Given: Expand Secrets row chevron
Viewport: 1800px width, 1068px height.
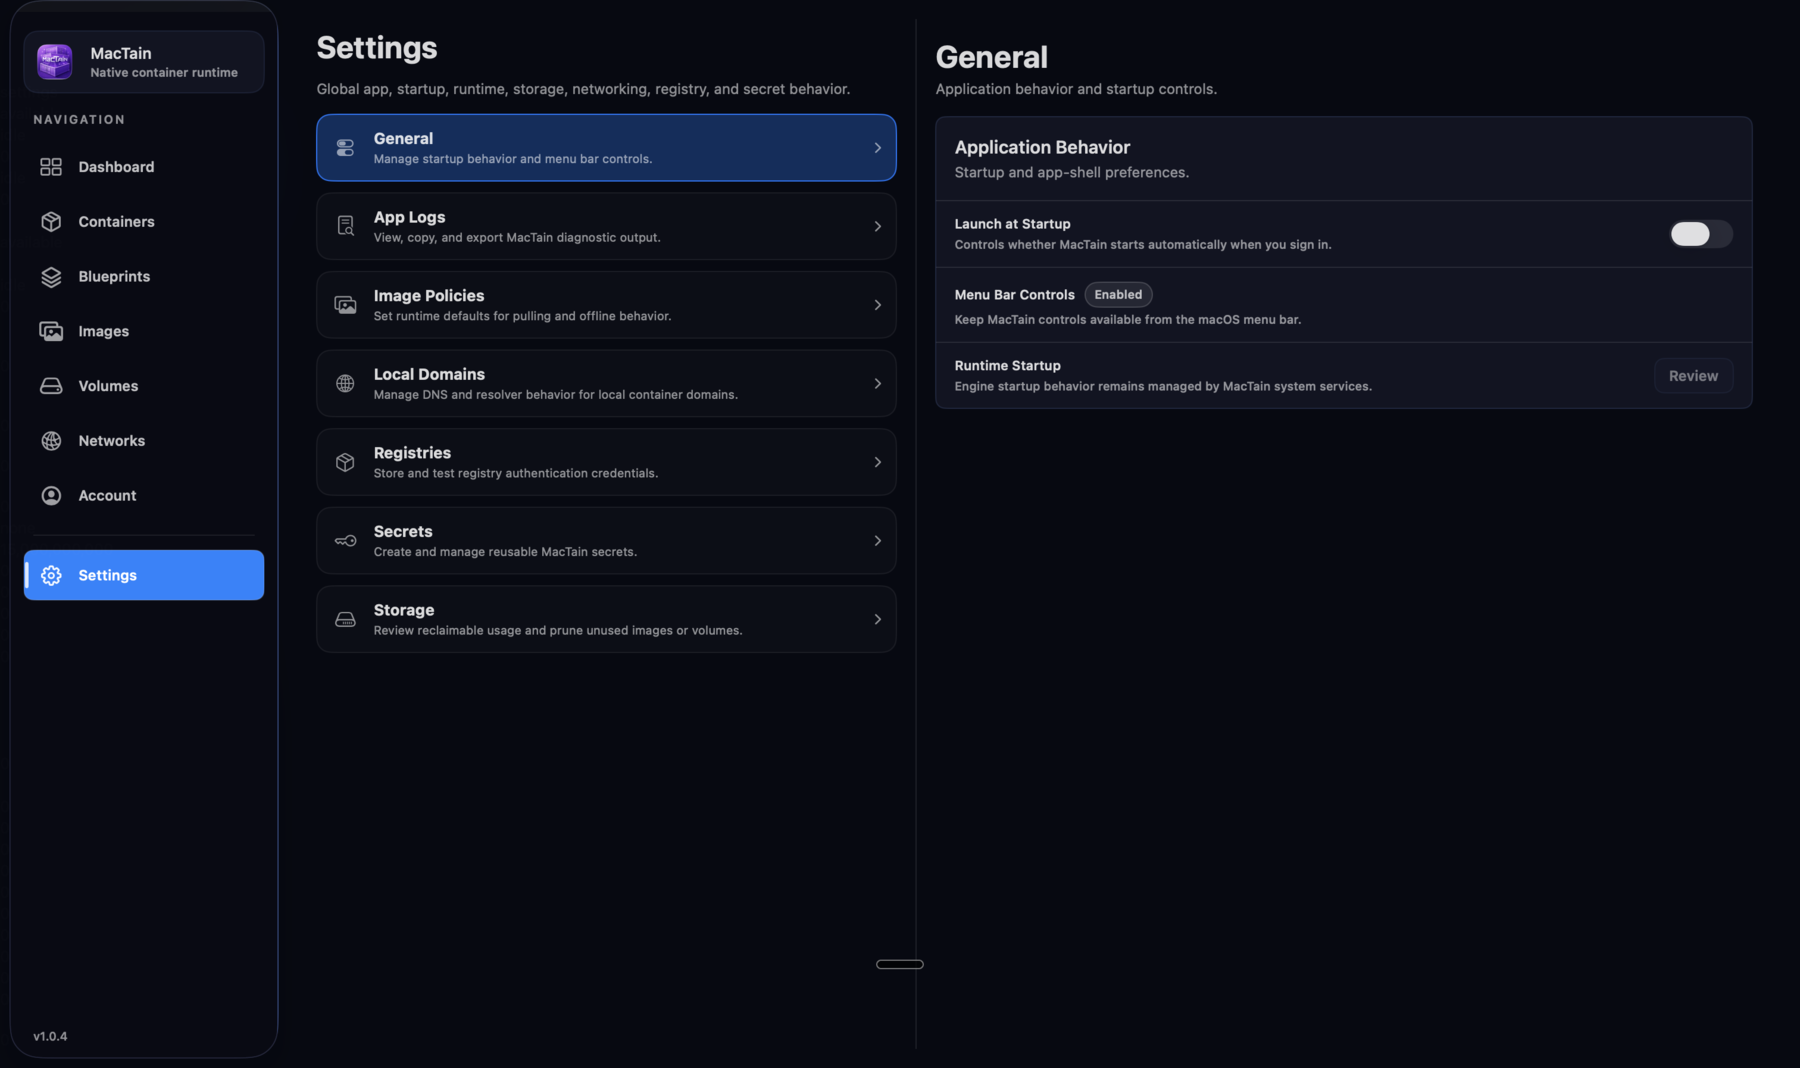Looking at the screenshot, I should (x=877, y=541).
